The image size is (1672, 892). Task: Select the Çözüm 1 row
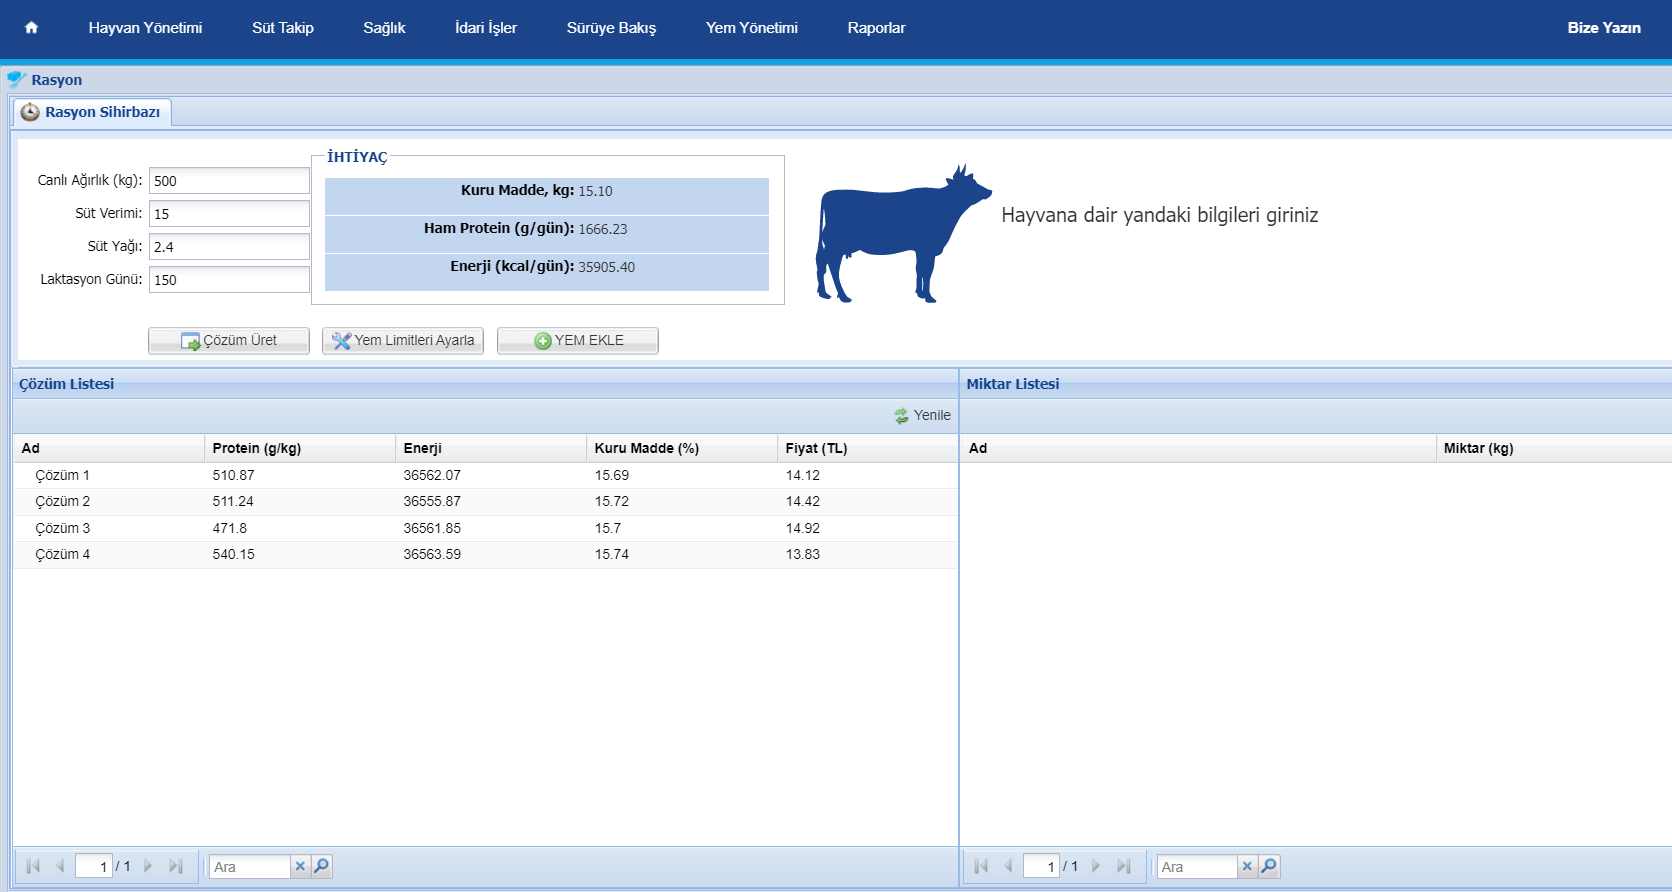[x=486, y=475]
